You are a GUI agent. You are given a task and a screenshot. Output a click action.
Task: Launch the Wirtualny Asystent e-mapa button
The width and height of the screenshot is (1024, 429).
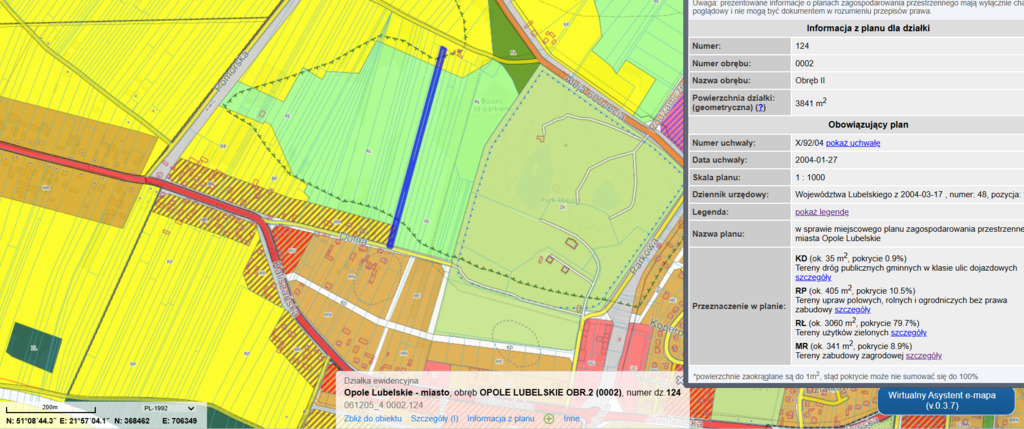[x=943, y=401]
